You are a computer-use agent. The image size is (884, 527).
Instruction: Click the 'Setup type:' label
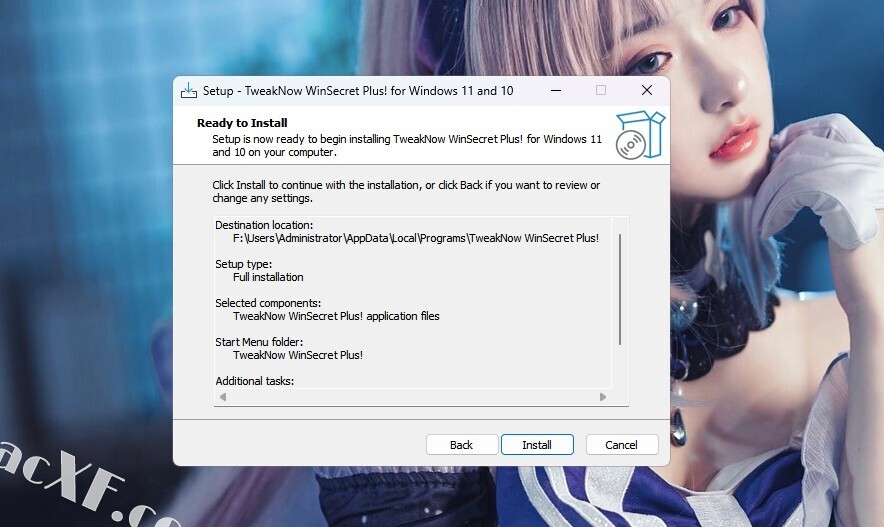coord(244,264)
